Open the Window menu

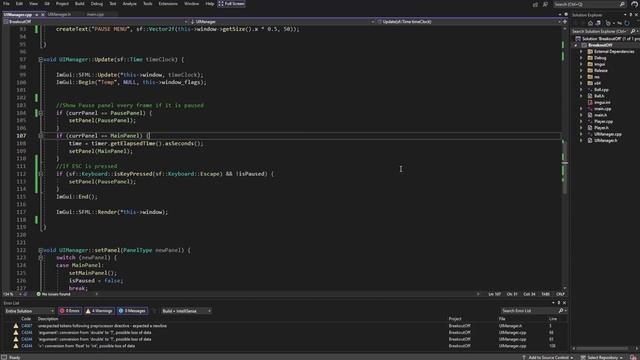click(191, 4)
